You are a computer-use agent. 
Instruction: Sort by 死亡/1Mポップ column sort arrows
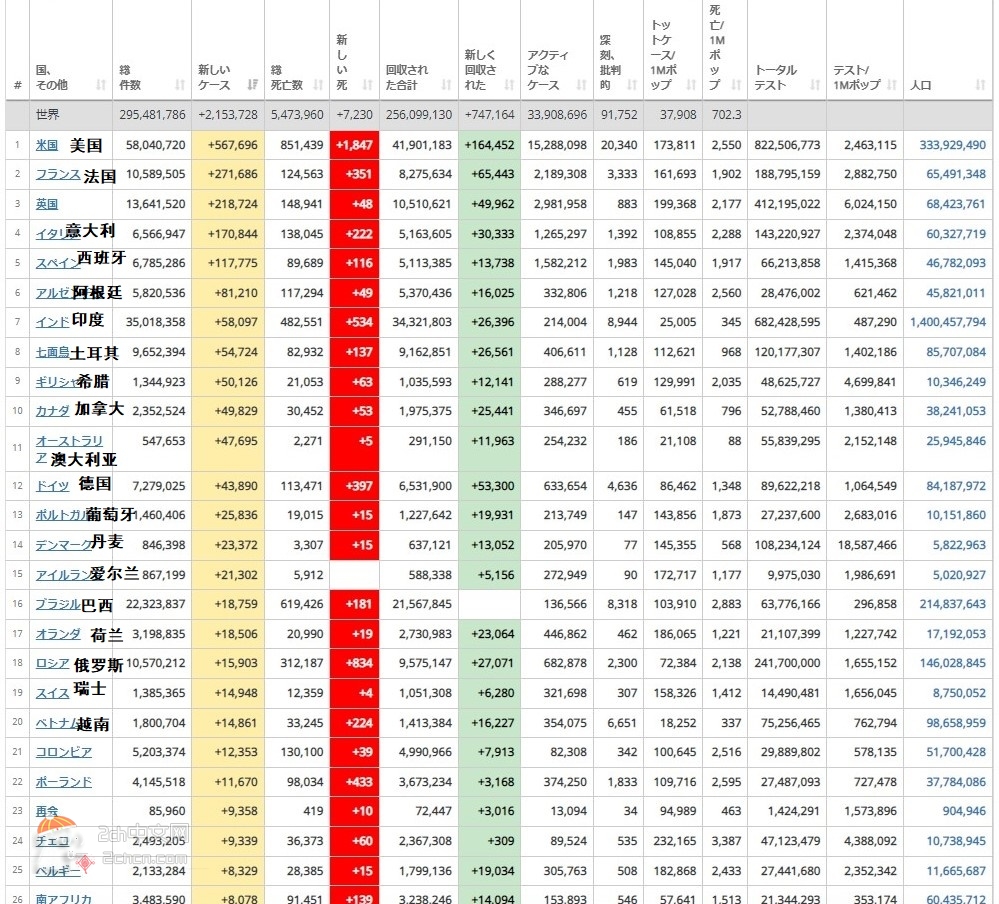tap(737, 85)
